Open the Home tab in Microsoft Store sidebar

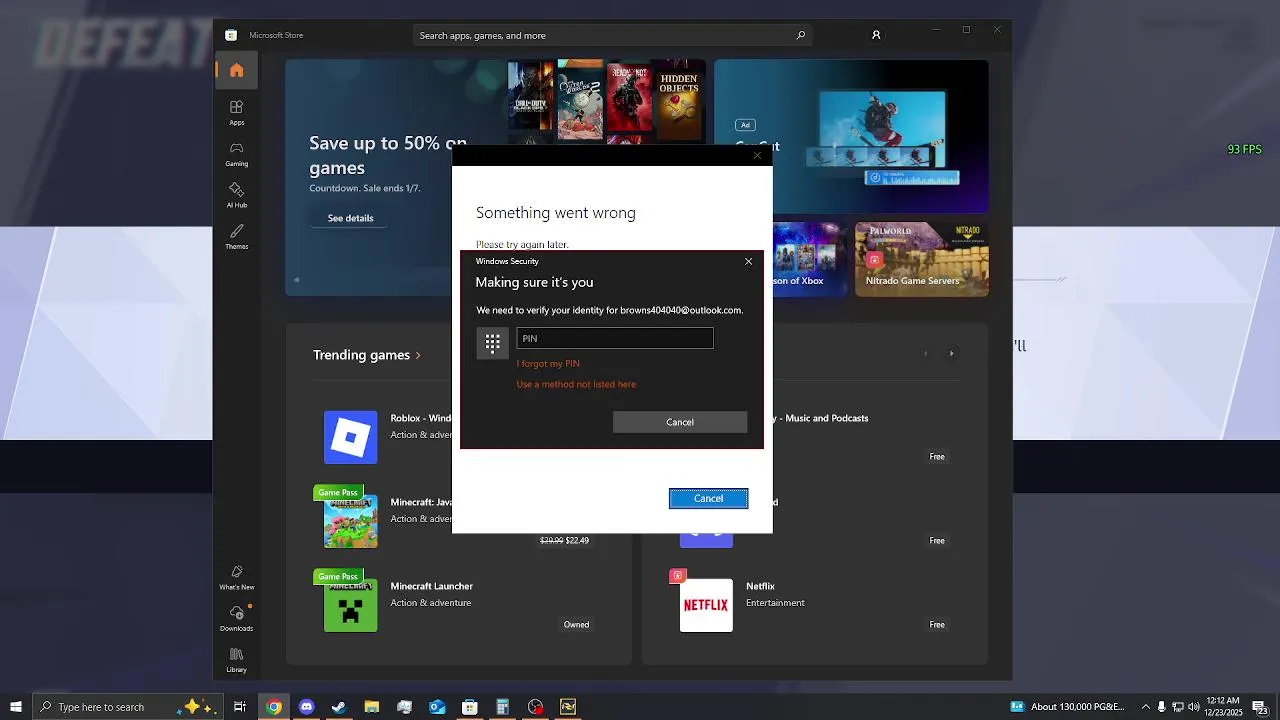pos(236,70)
